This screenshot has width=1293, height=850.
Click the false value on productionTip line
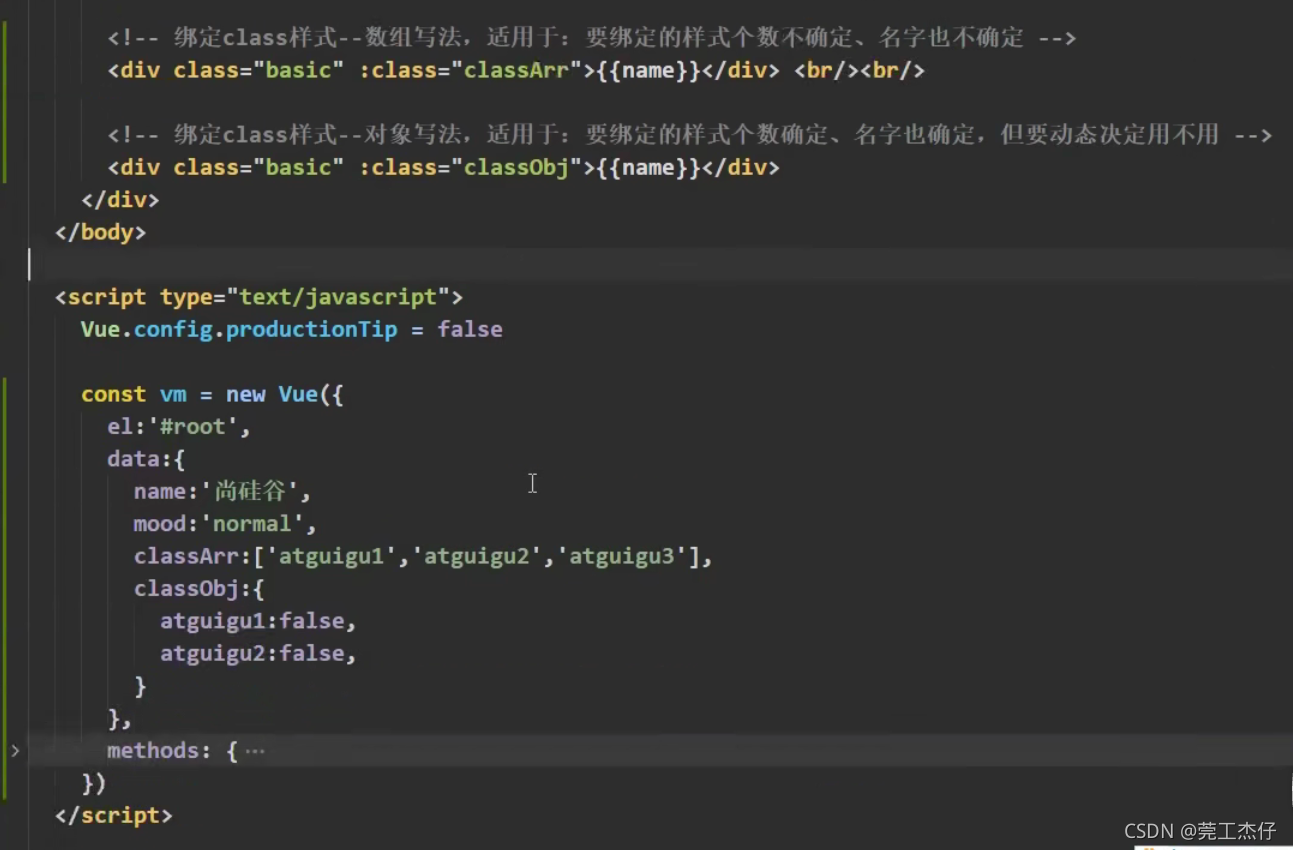click(x=470, y=329)
